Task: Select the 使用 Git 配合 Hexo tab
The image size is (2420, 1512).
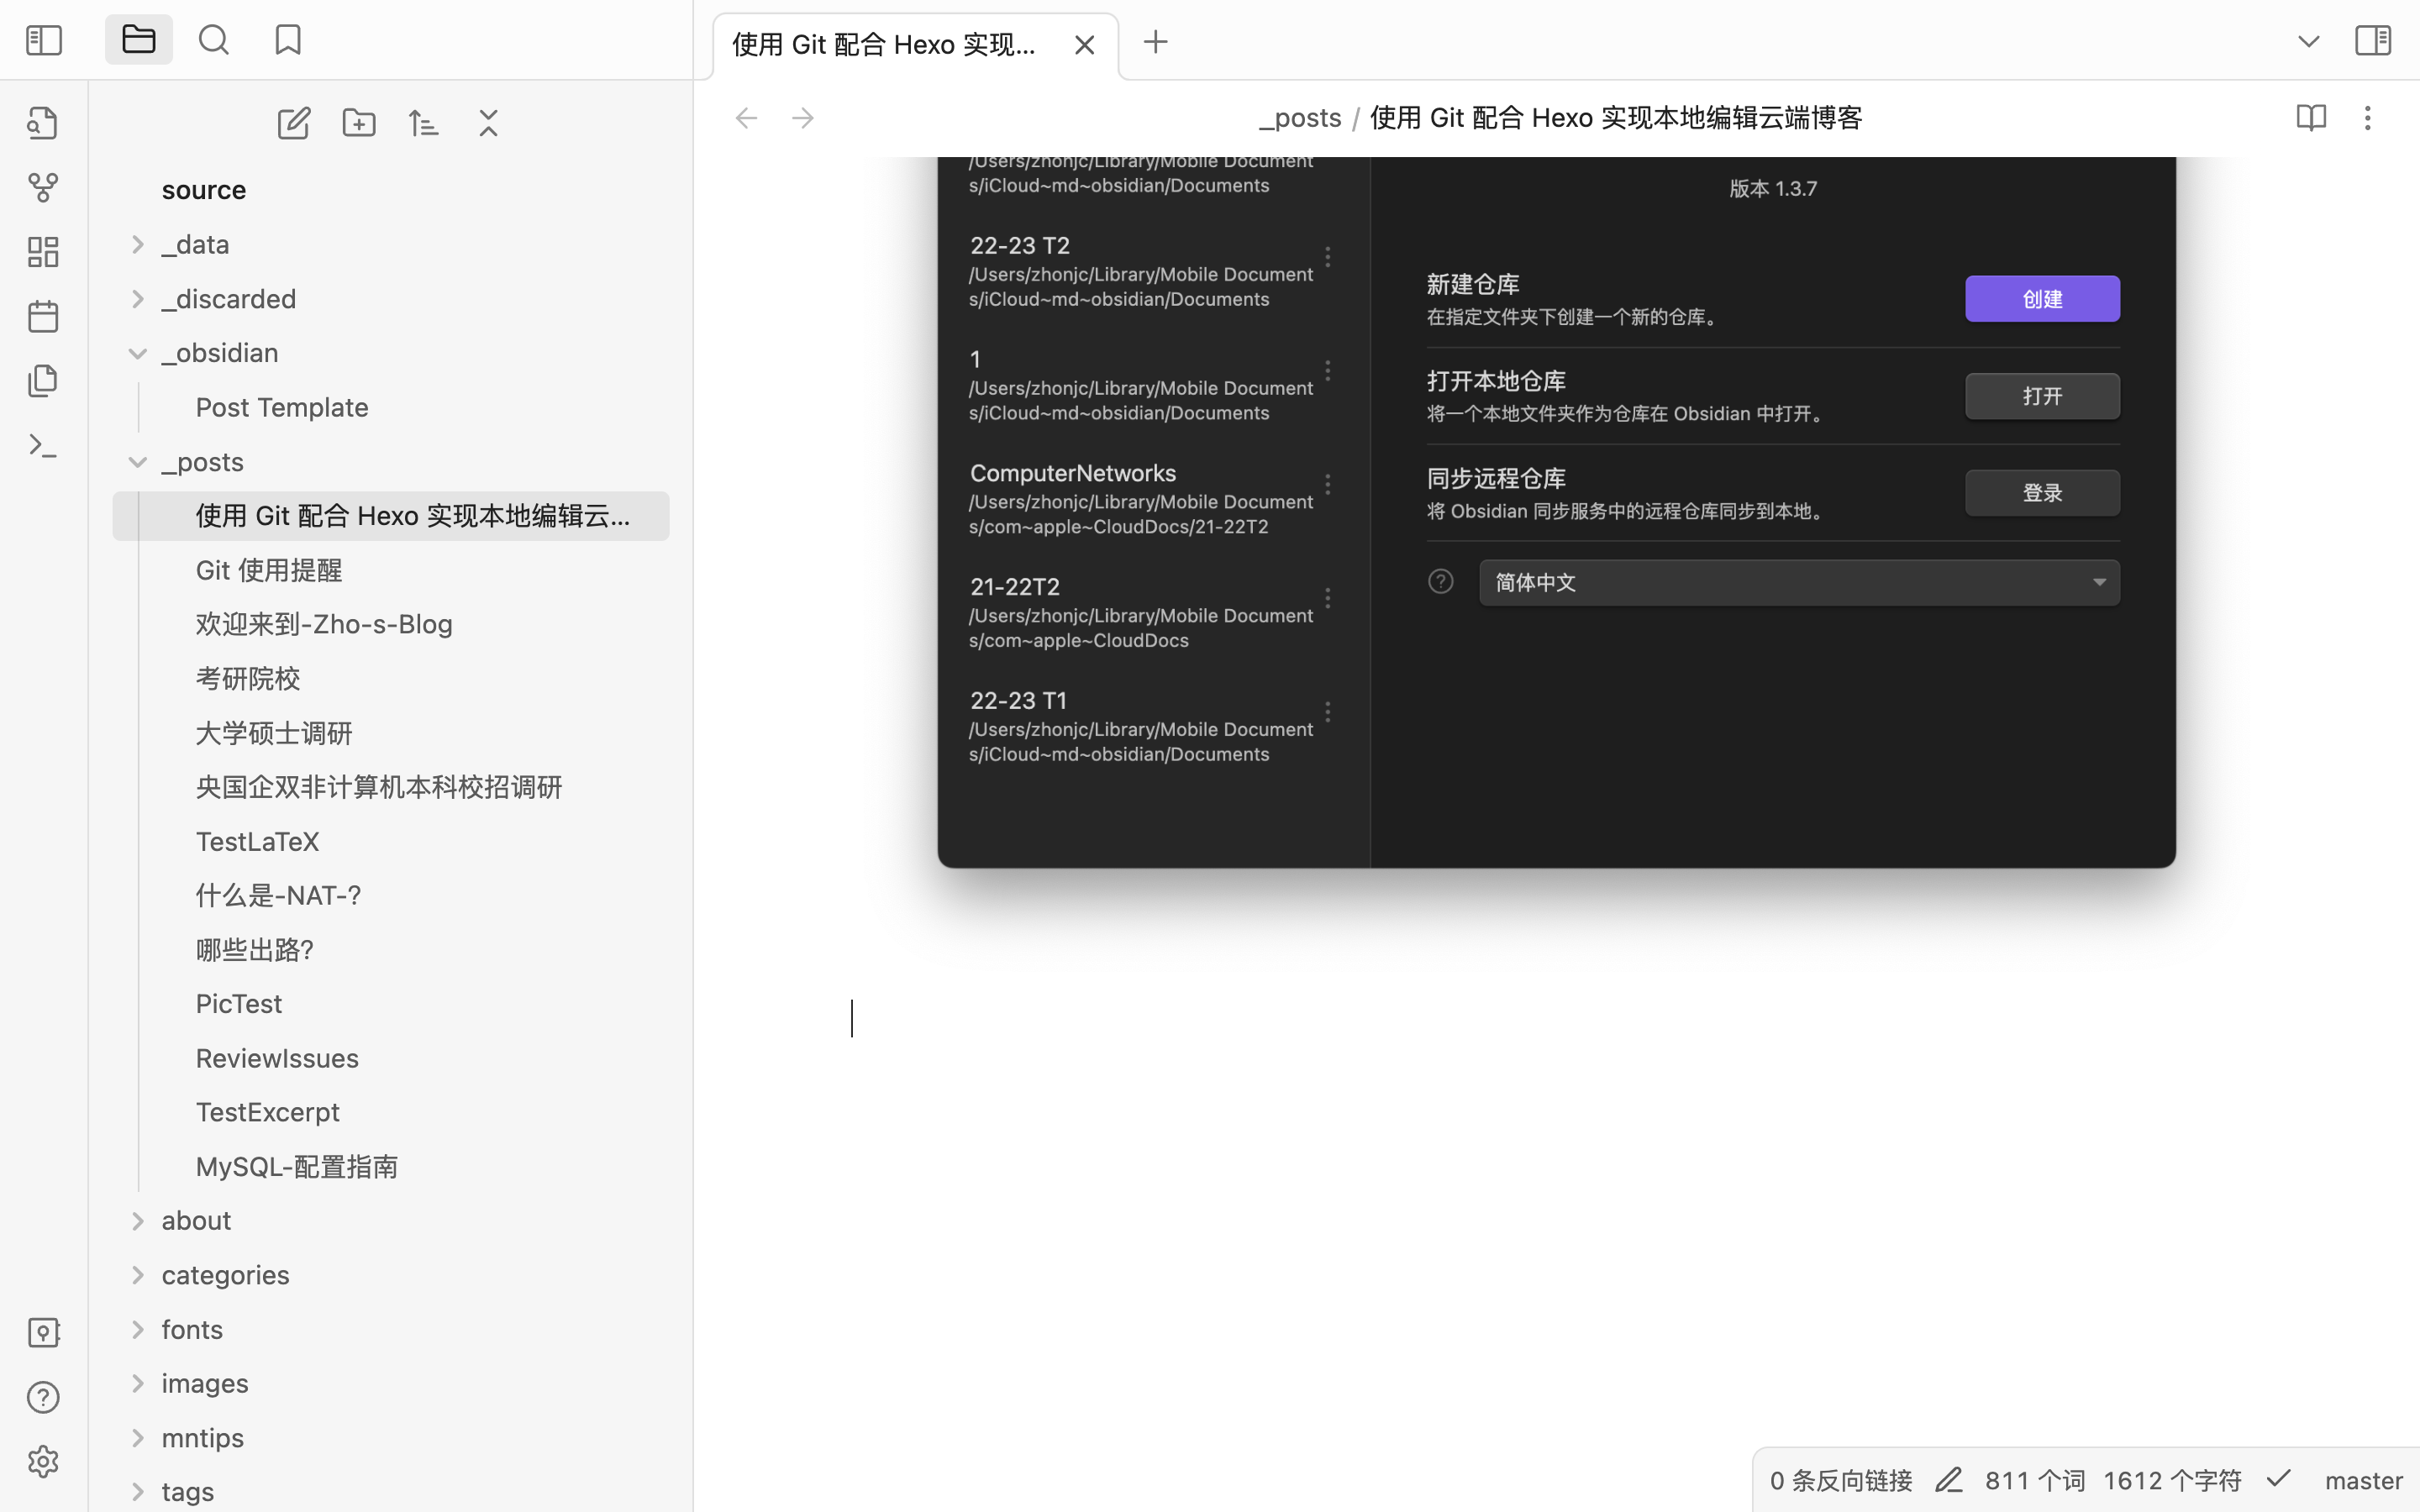Action: pyautogui.click(x=884, y=44)
